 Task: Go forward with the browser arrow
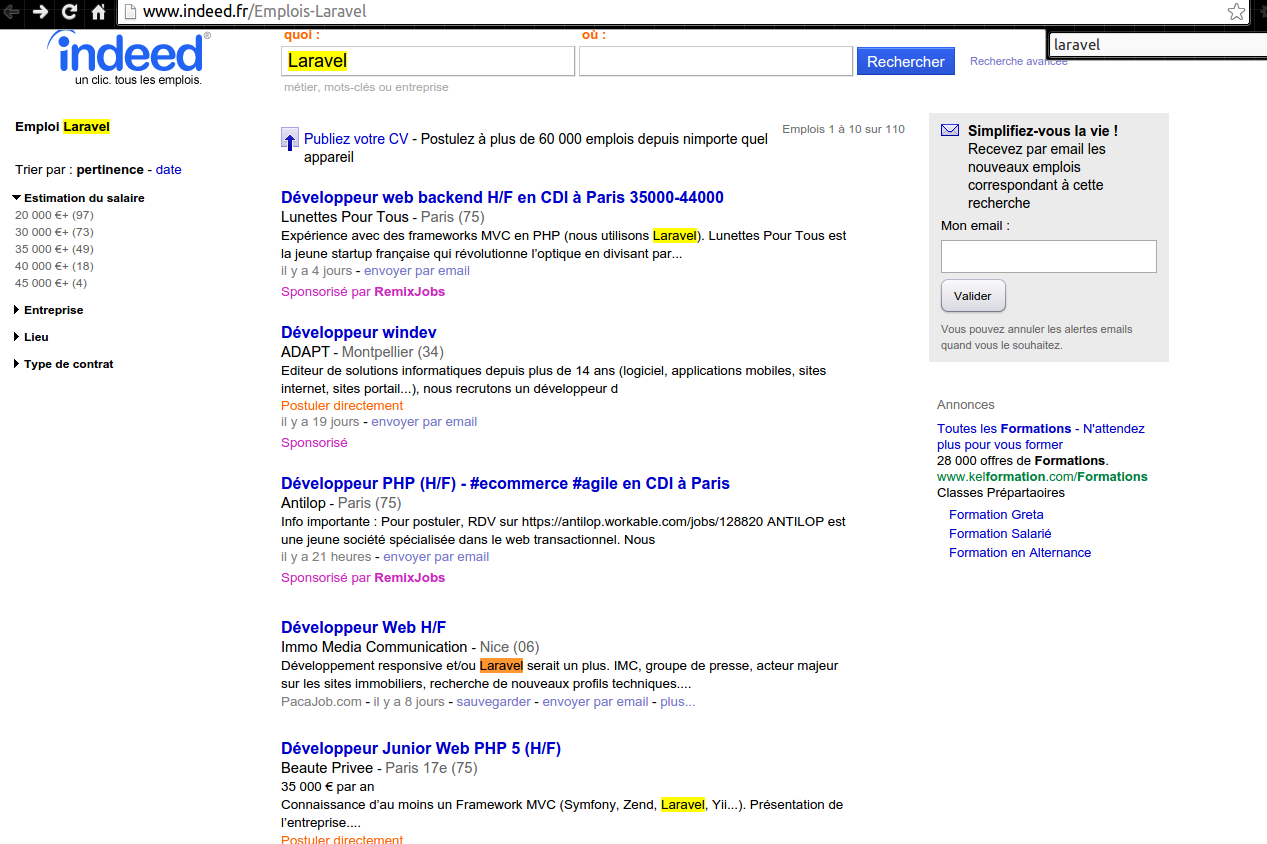click(40, 12)
